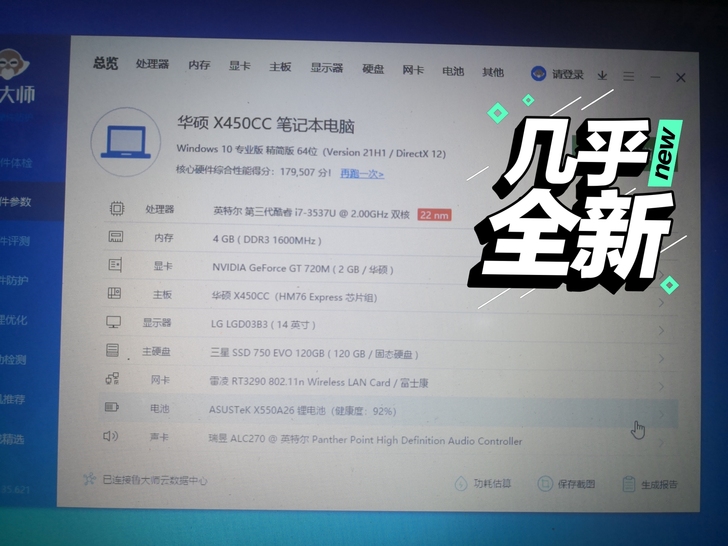Screen dimensions: 728x546
Task: Expand the 主板 X450CC row chevron
Action: tap(661, 303)
